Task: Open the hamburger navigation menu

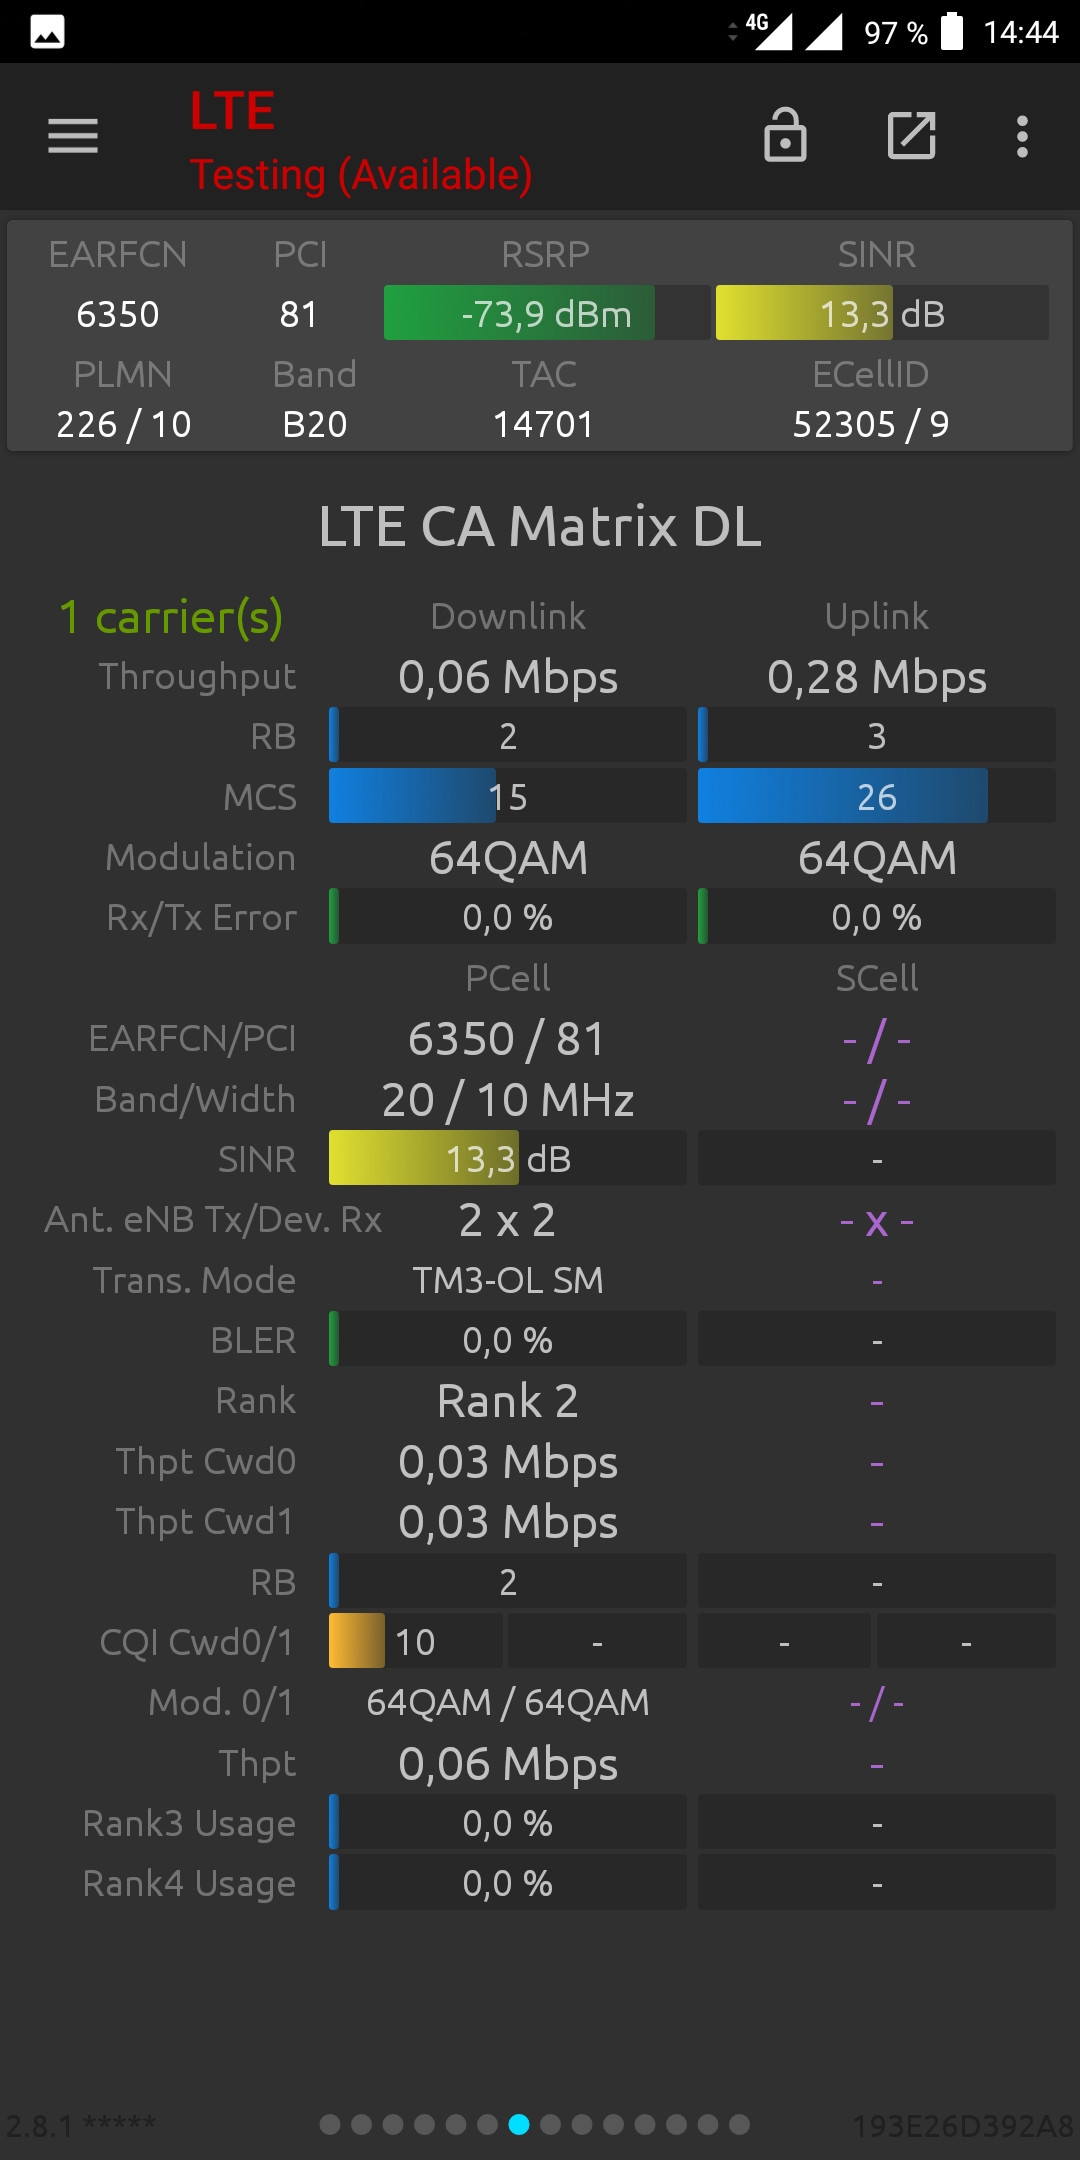Action: [x=73, y=136]
